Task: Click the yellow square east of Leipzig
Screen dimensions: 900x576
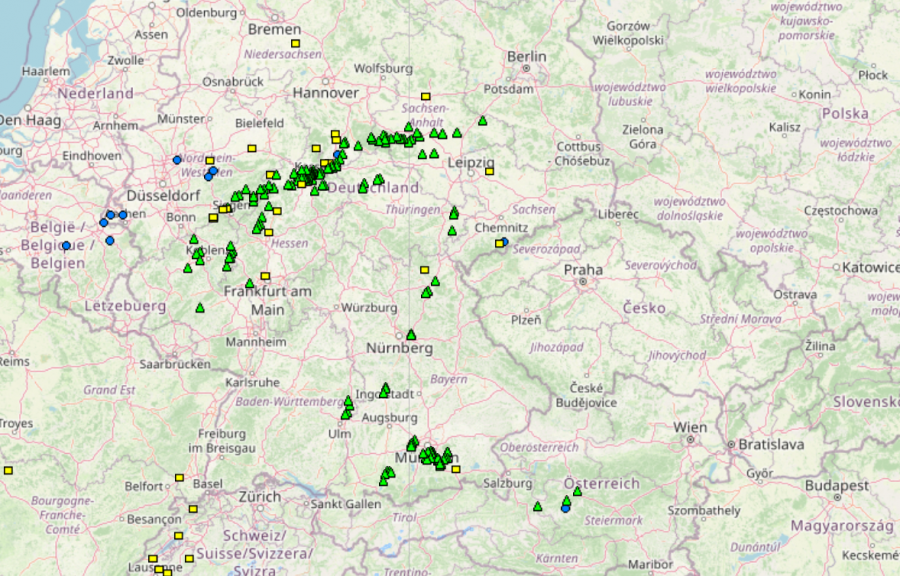Action: [489, 171]
